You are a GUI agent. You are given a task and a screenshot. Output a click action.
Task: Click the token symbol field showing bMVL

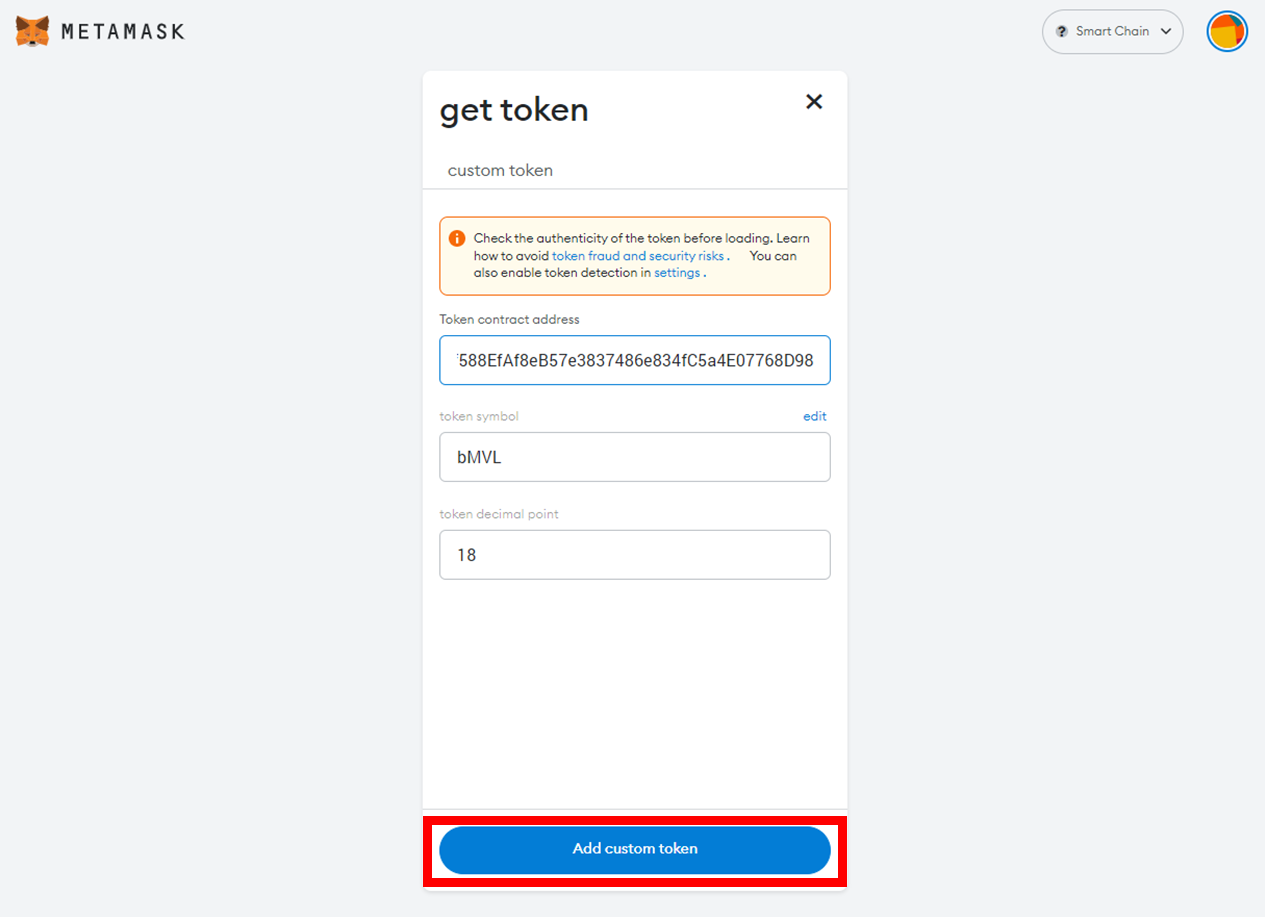tap(635, 457)
